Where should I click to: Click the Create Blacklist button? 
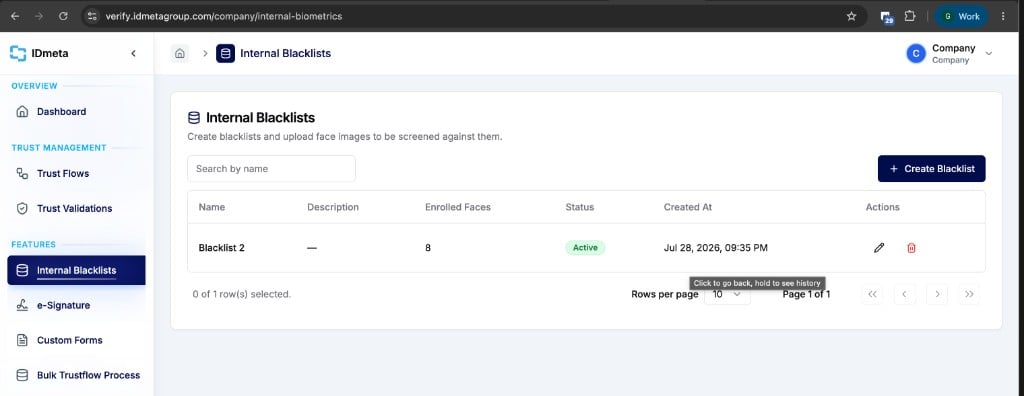pyautogui.click(x=931, y=169)
